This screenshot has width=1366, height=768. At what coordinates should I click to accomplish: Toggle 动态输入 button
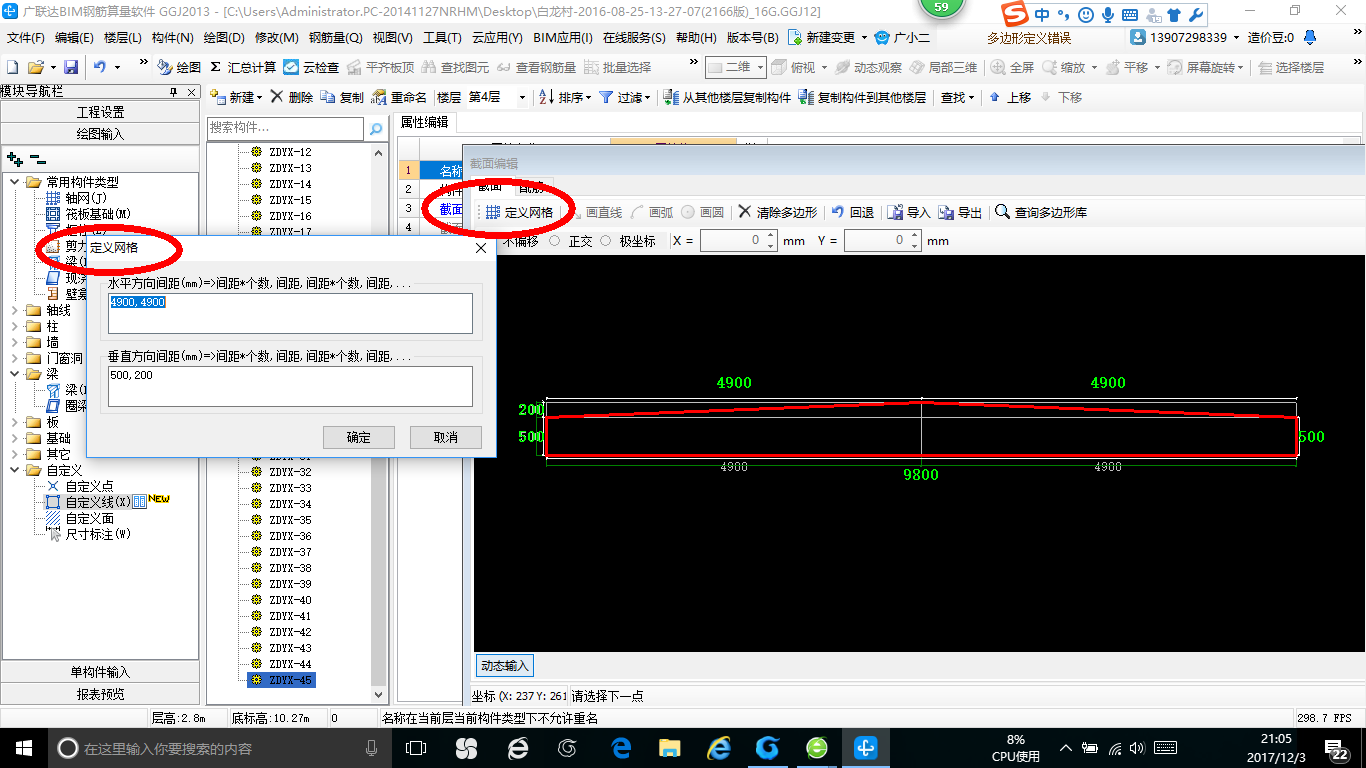(504, 666)
